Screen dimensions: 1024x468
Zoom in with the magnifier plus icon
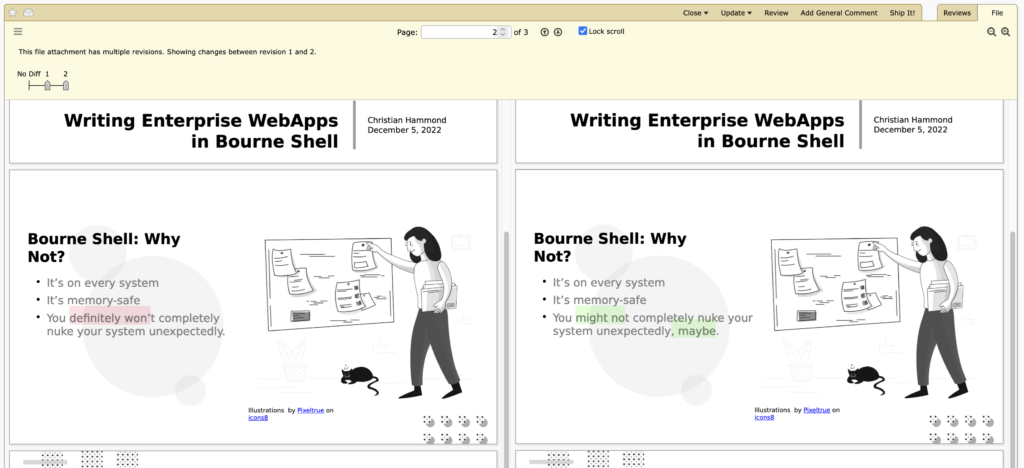click(1006, 32)
